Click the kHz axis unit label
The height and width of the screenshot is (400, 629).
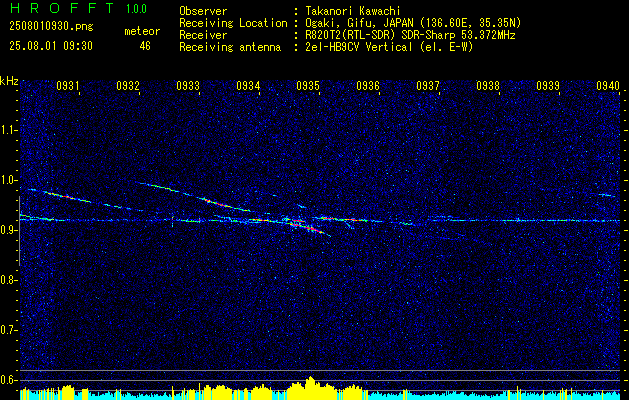coord(9,81)
